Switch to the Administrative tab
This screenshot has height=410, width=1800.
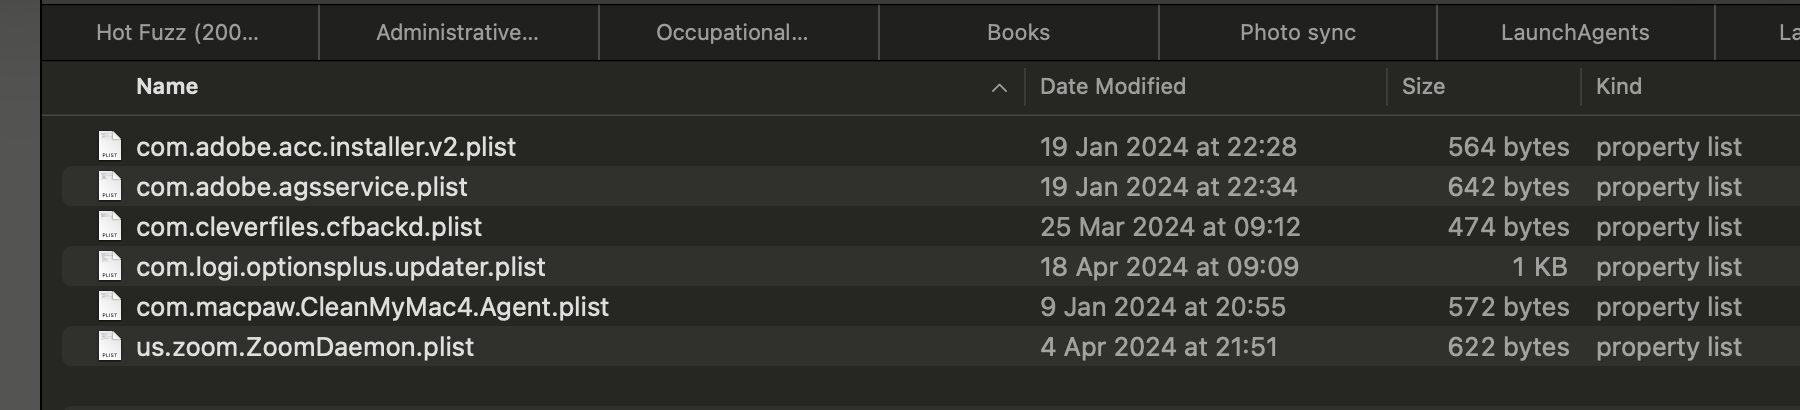pyautogui.click(x=457, y=33)
